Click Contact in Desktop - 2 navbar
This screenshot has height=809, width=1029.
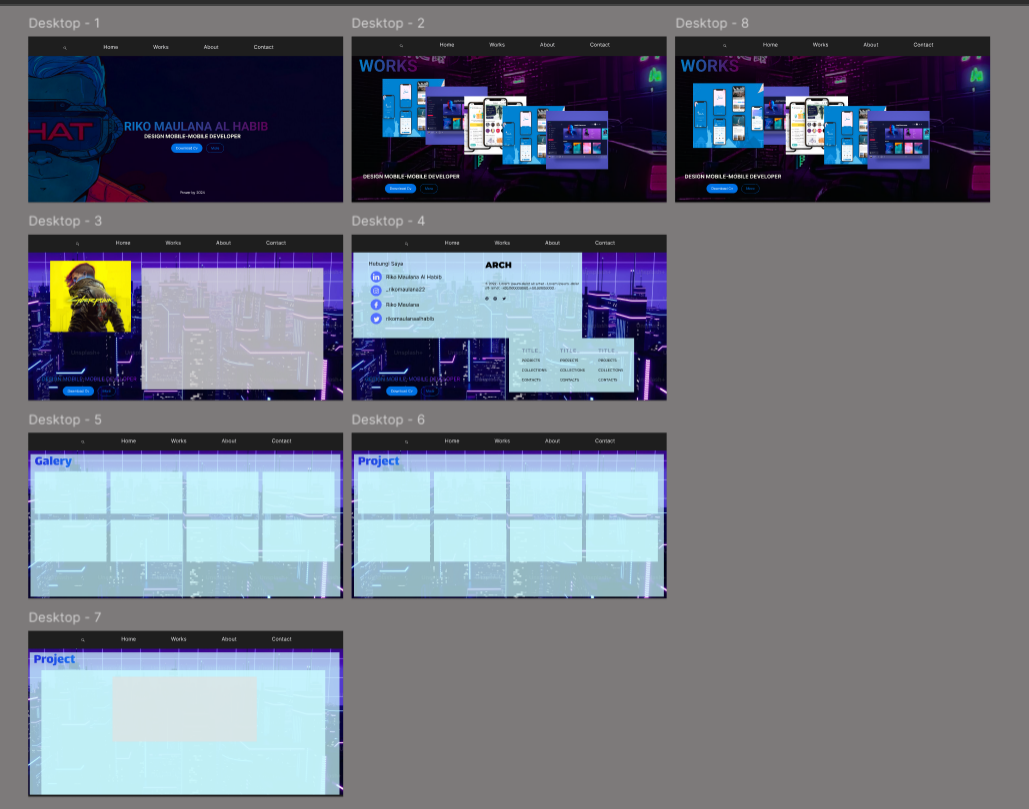[x=599, y=45]
